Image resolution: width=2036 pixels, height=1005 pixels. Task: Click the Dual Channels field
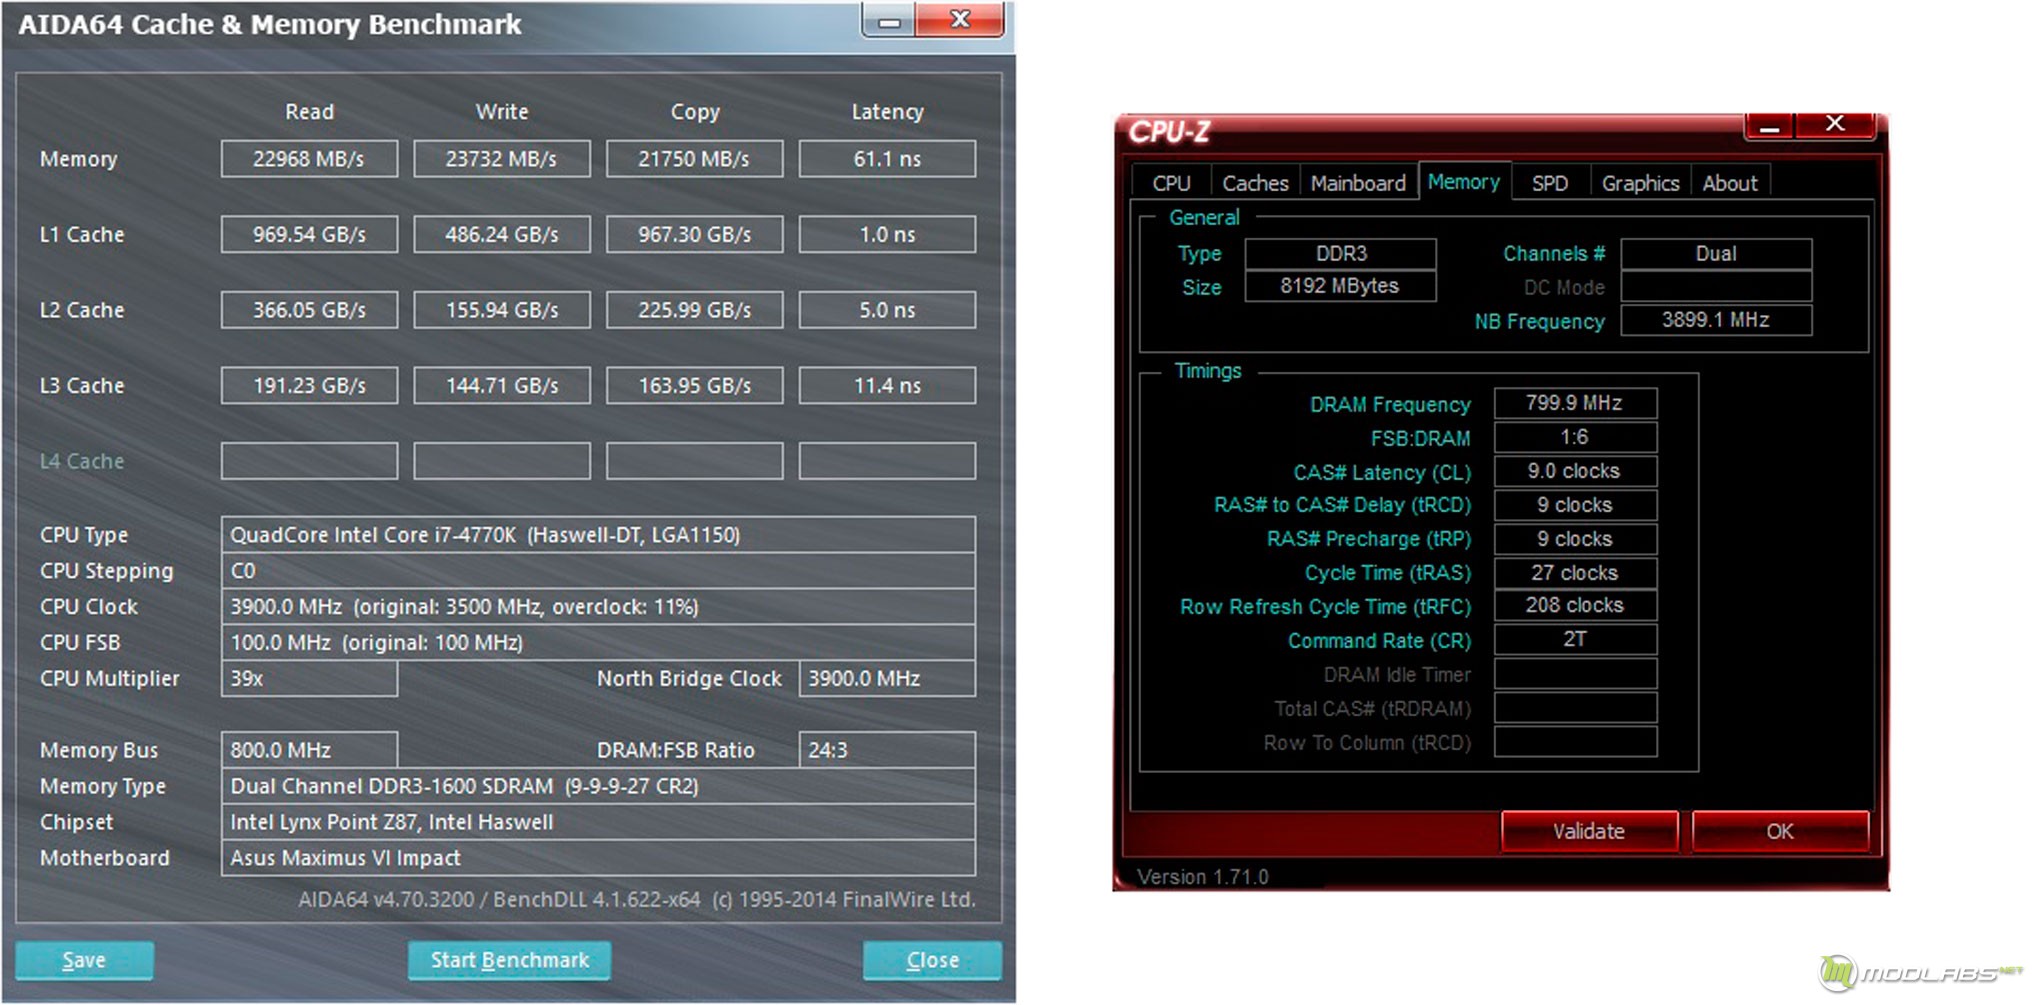(x=1716, y=253)
